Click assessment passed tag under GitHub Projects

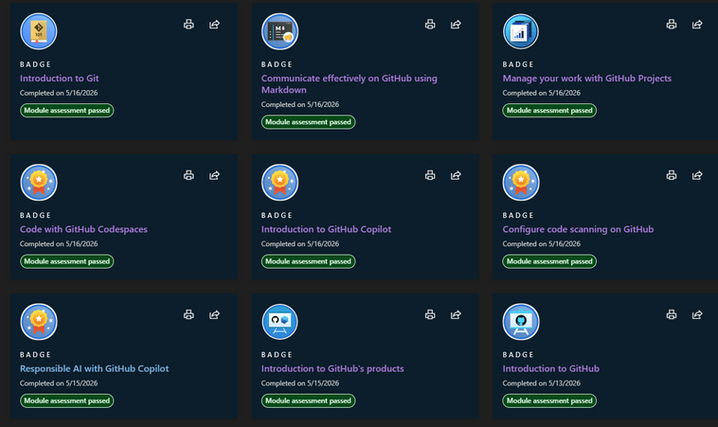coord(549,110)
